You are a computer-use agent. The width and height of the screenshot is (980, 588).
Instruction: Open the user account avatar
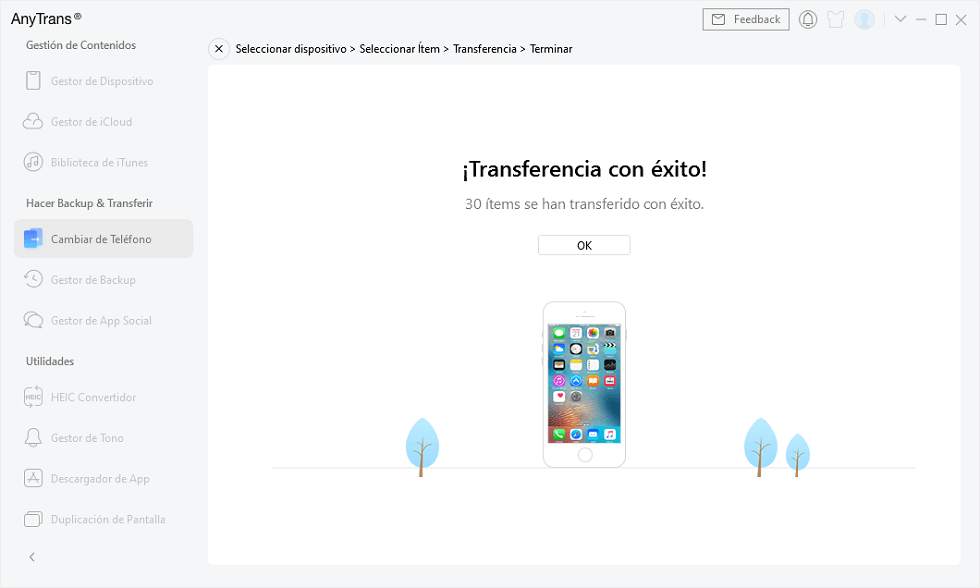(x=864, y=19)
